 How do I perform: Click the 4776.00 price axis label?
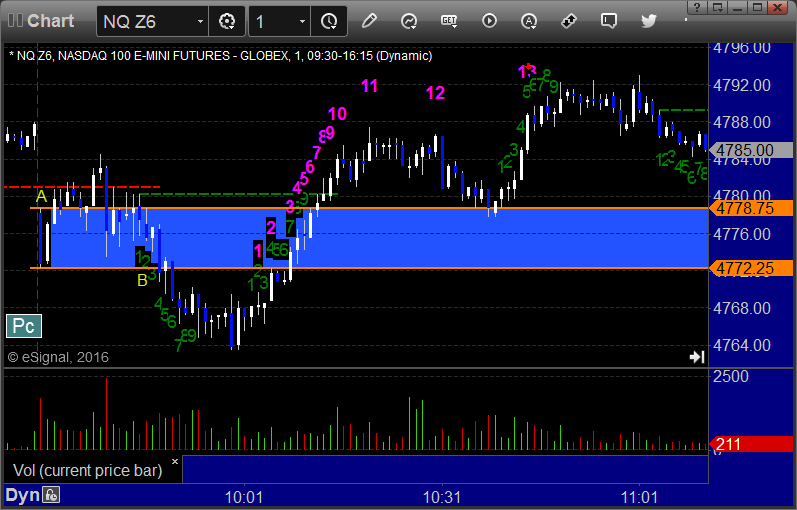click(x=742, y=234)
